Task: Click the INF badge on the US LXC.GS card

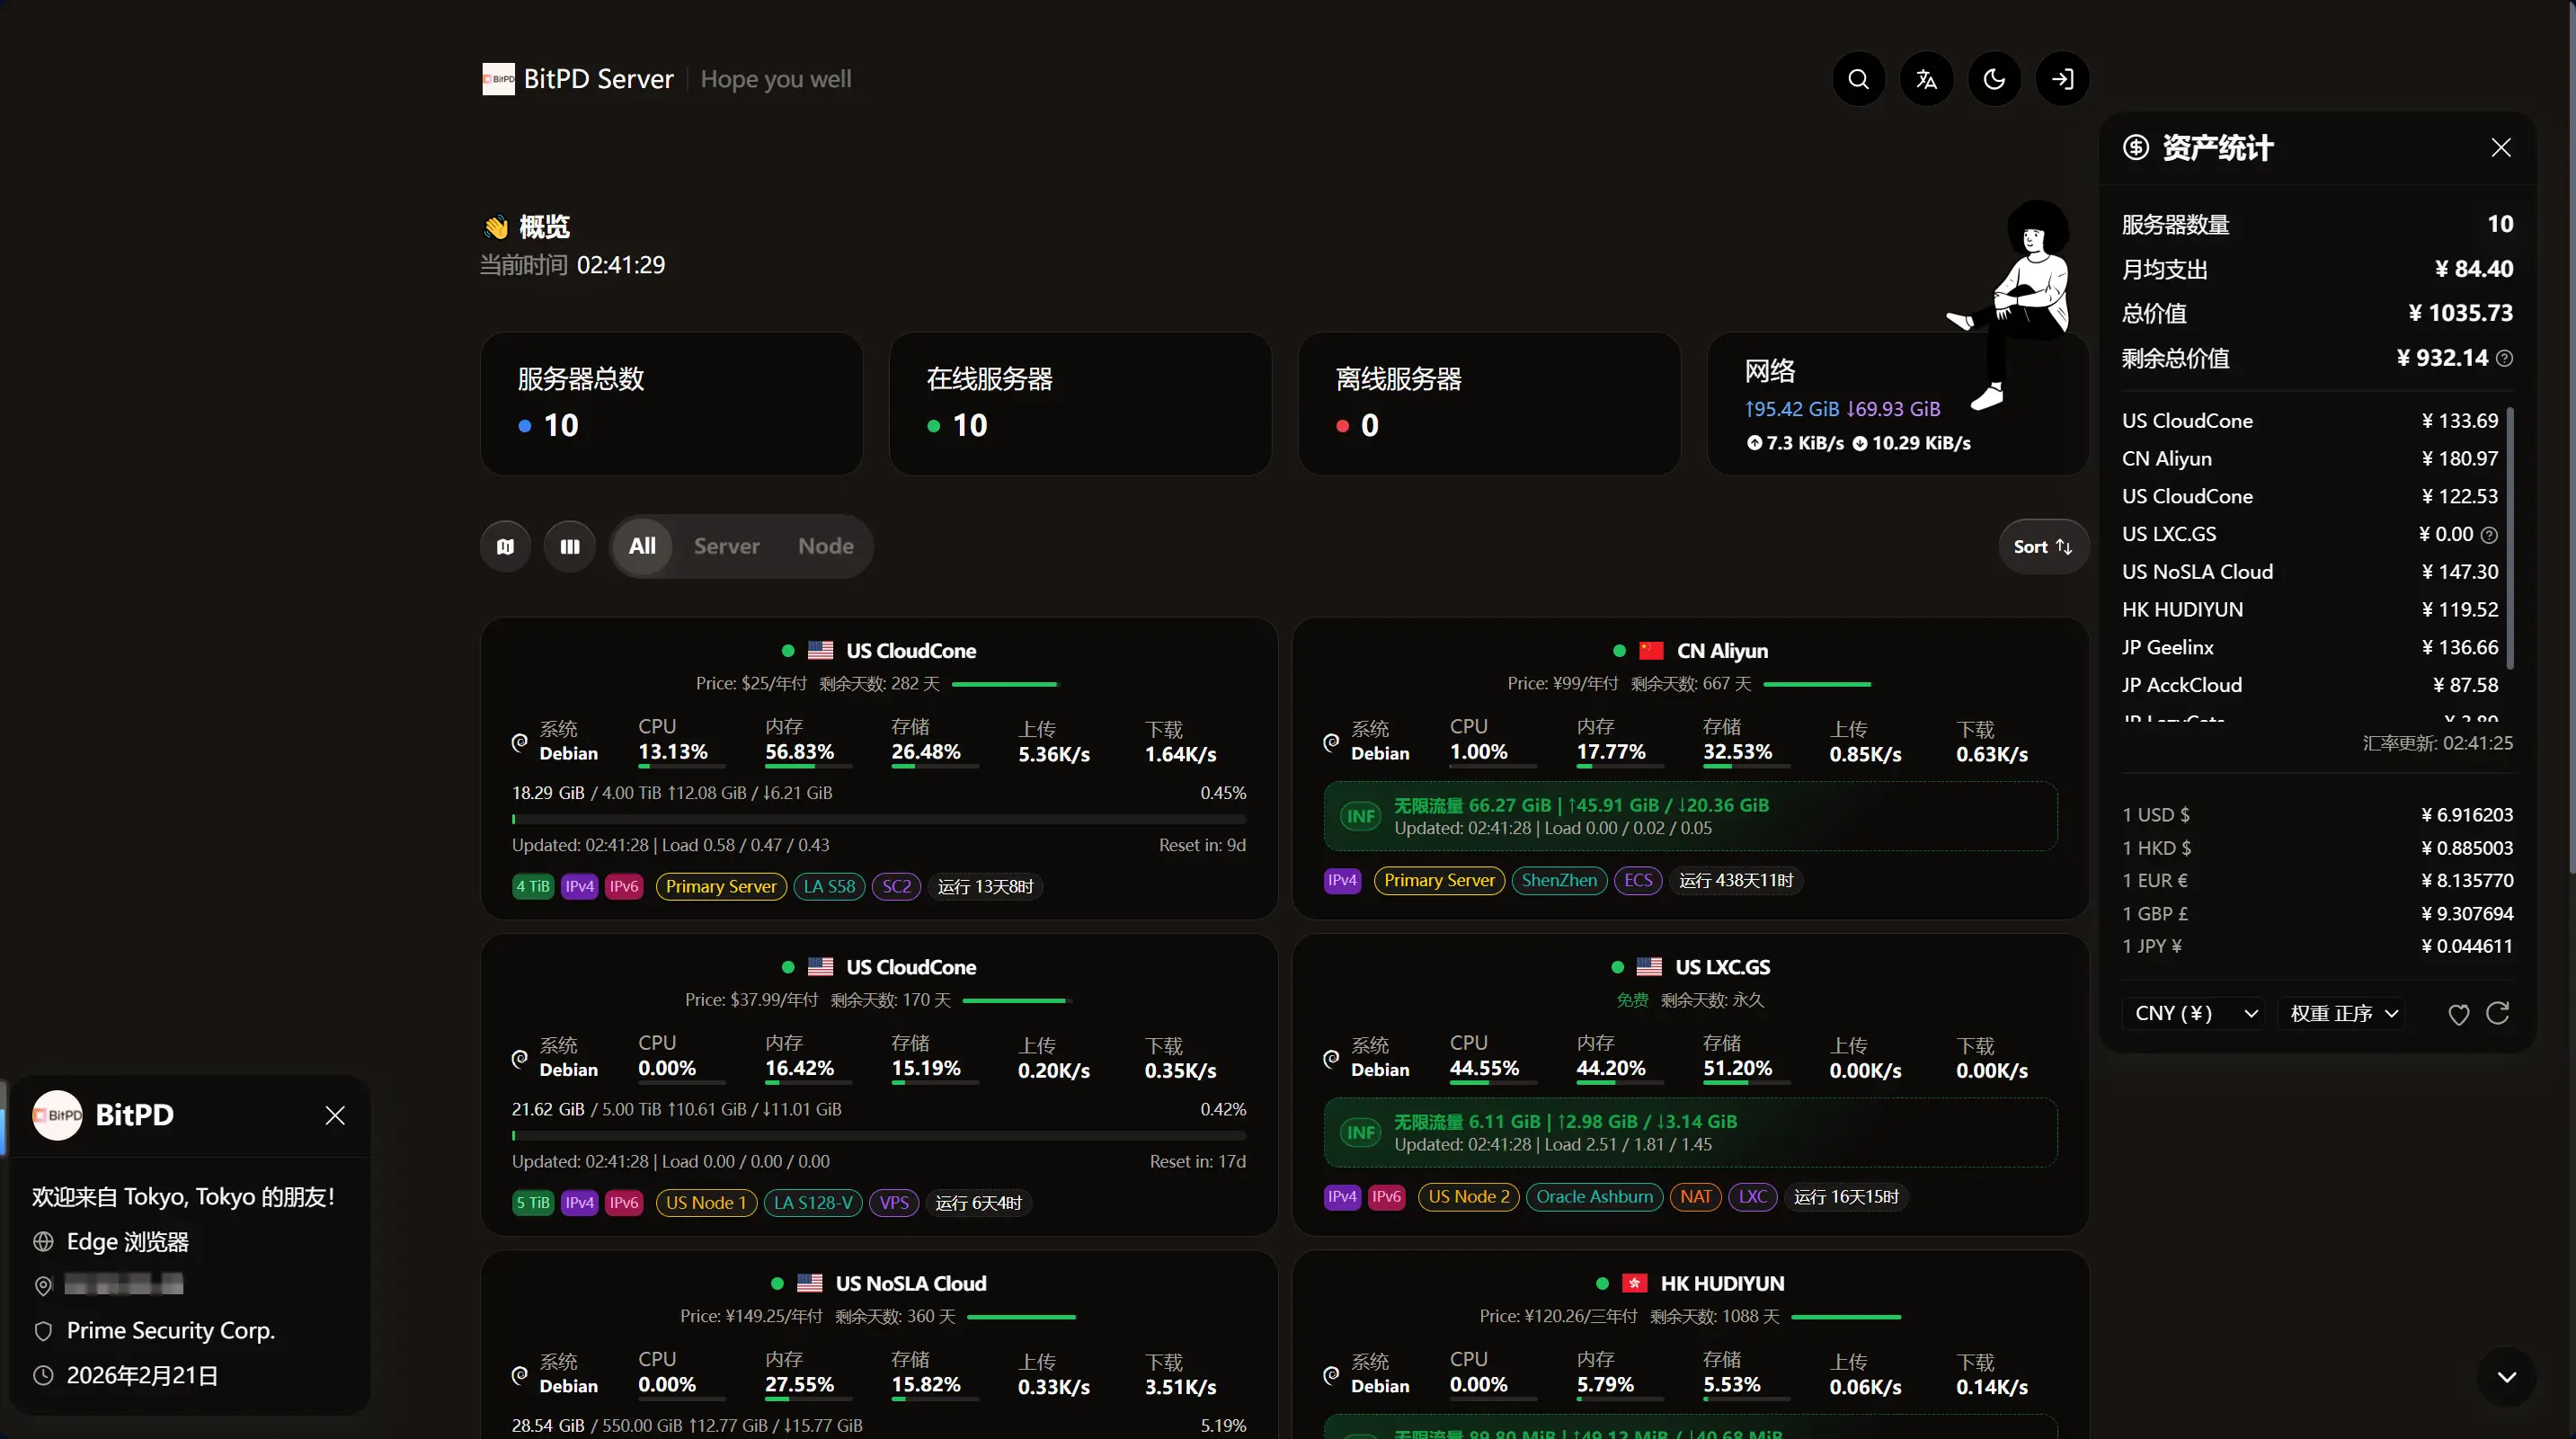Action: pos(1360,1132)
